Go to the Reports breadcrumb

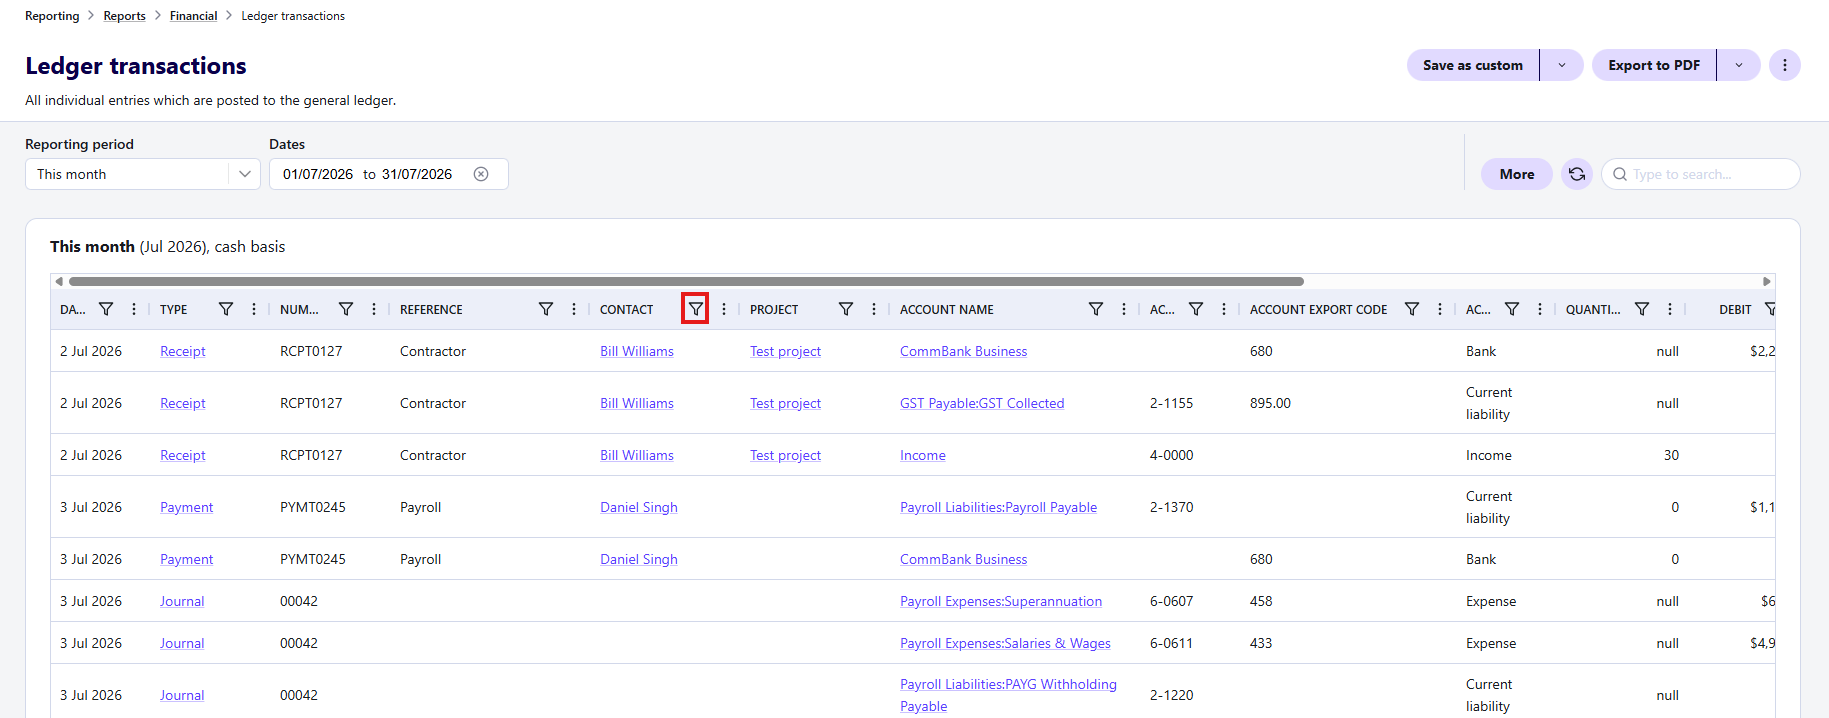coord(125,16)
